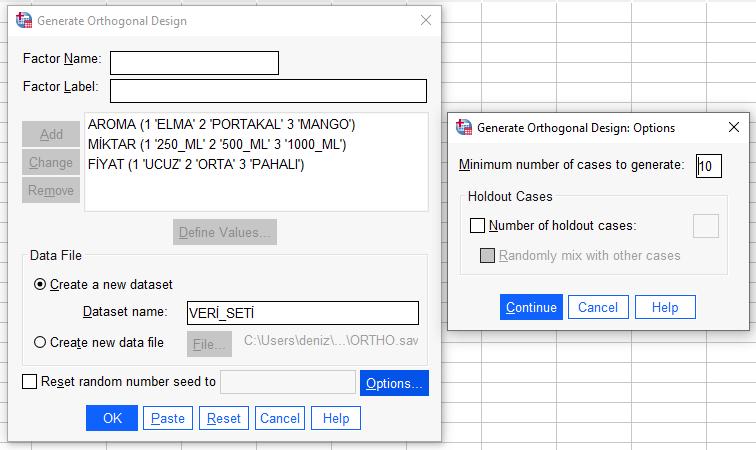The width and height of the screenshot is (756, 450).
Task: Open Help from the Options dialog
Action: tap(665, 307)
